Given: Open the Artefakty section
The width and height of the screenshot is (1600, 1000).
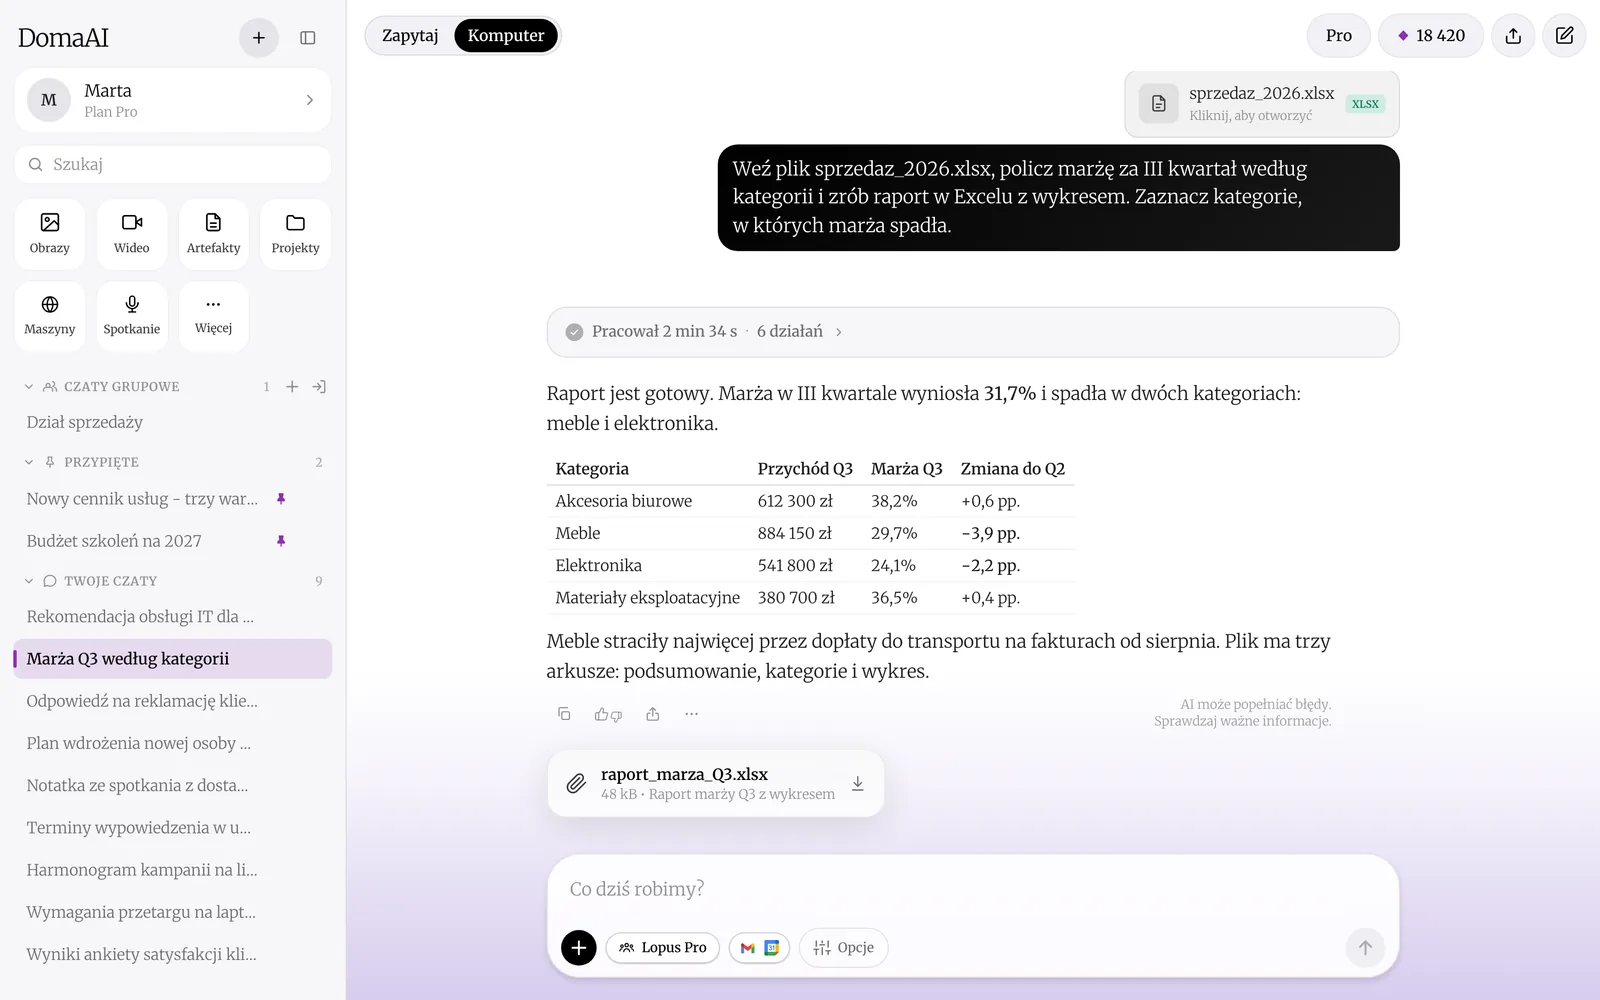Looking at the screenshot, I should (214, 234).
